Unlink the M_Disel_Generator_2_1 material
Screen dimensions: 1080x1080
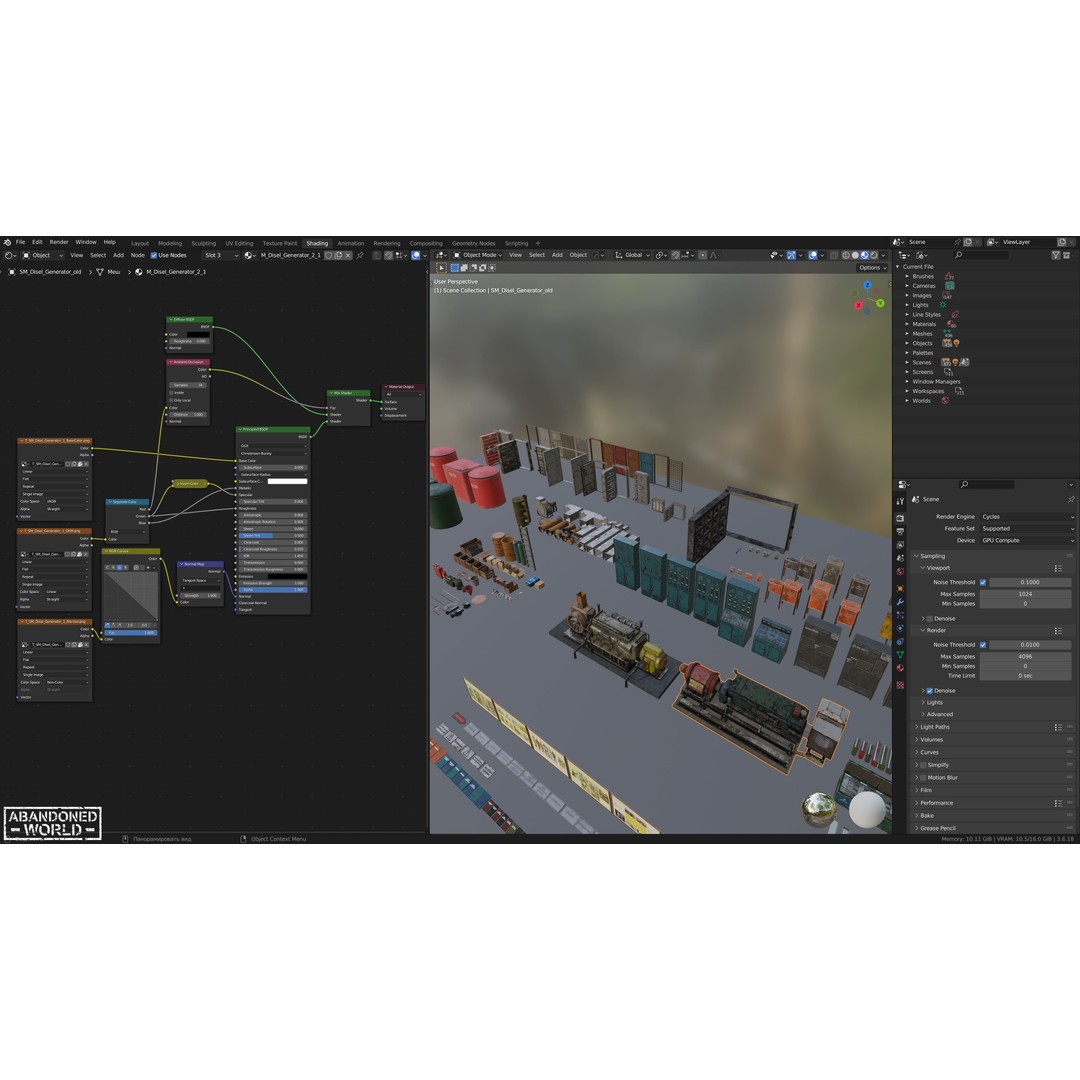[x=349, y=255]
